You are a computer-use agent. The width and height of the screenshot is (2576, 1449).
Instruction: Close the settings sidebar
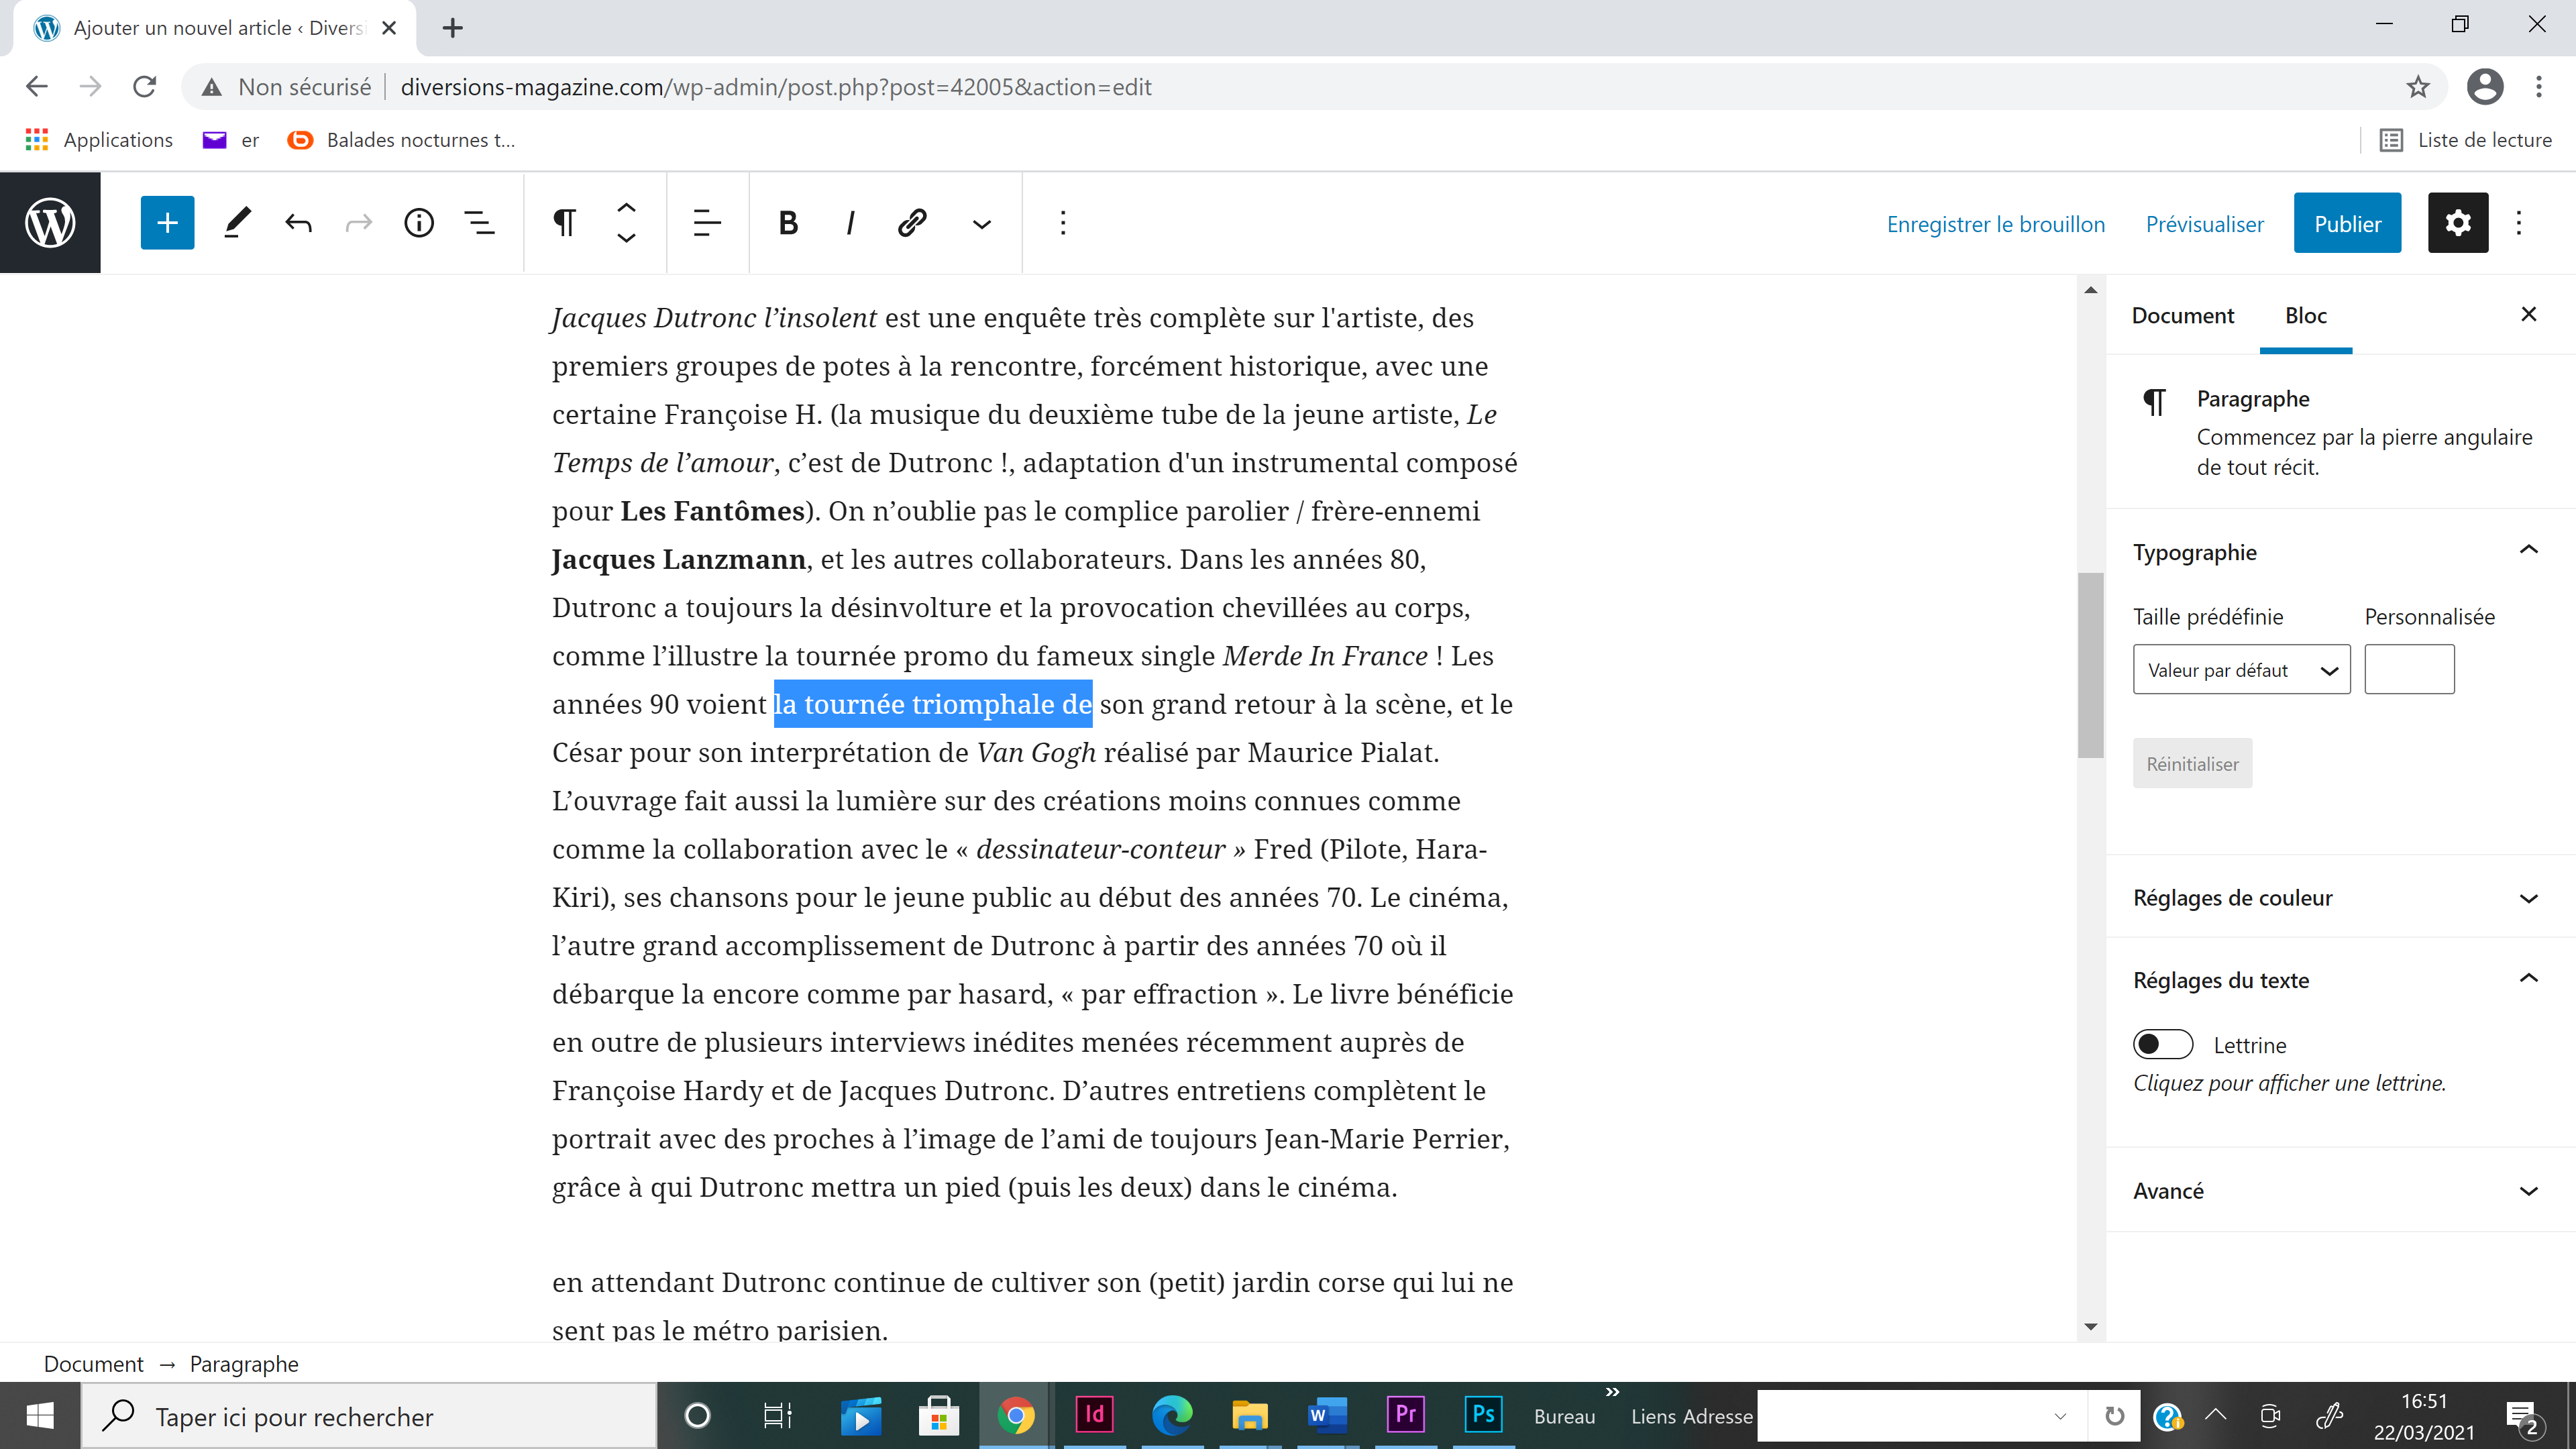point(2529,314)
